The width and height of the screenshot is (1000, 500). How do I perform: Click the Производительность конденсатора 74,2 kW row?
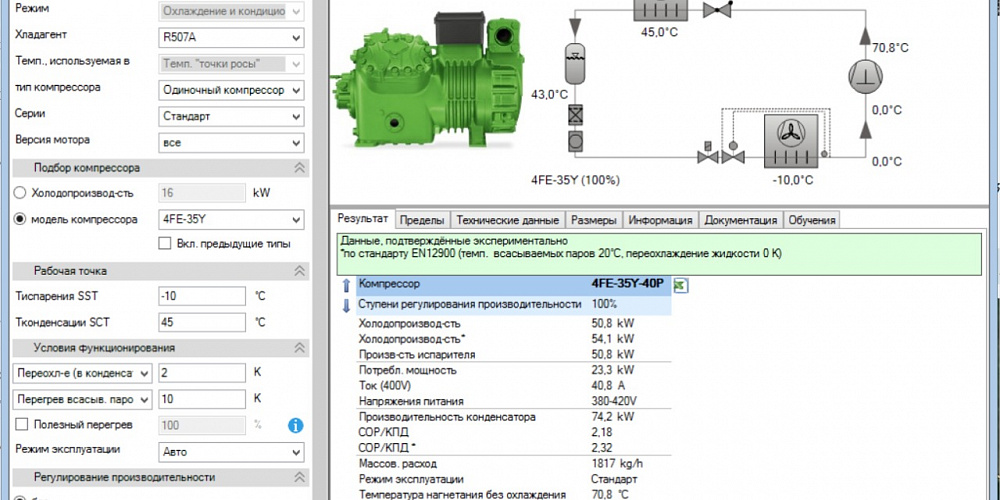[x=514, y=417]
